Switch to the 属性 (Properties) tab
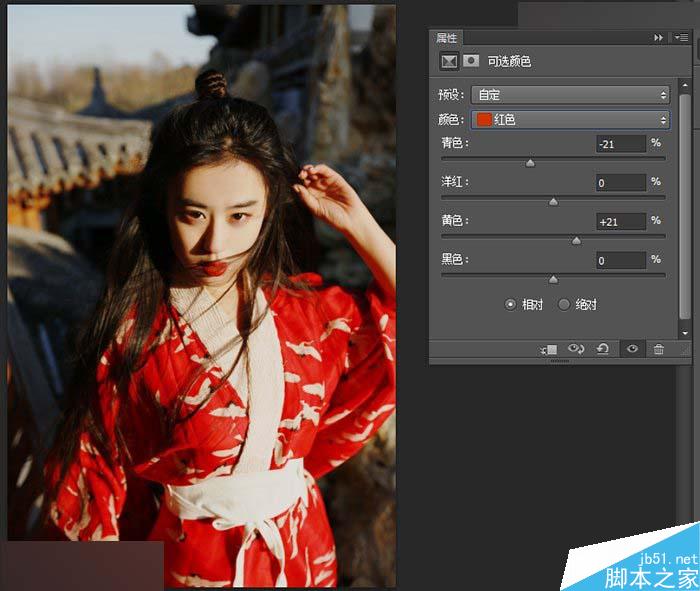 446,38
